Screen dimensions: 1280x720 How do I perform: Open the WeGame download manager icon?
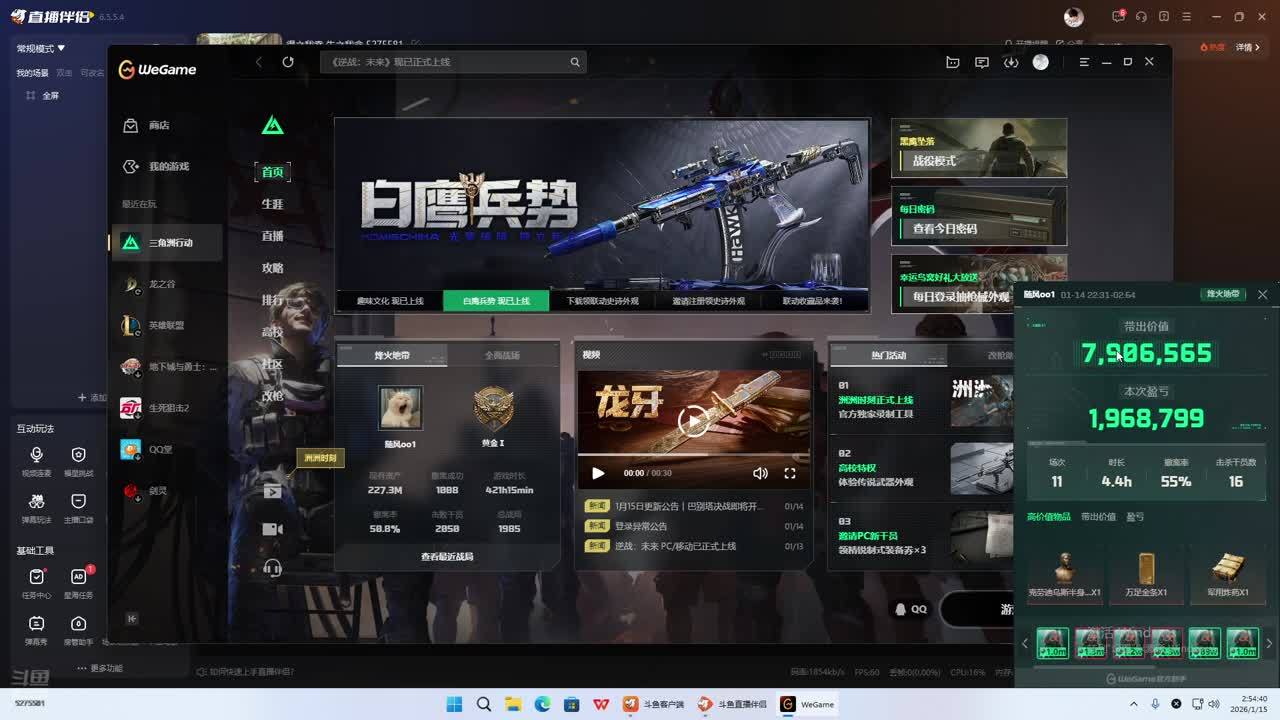[1011, 62]
